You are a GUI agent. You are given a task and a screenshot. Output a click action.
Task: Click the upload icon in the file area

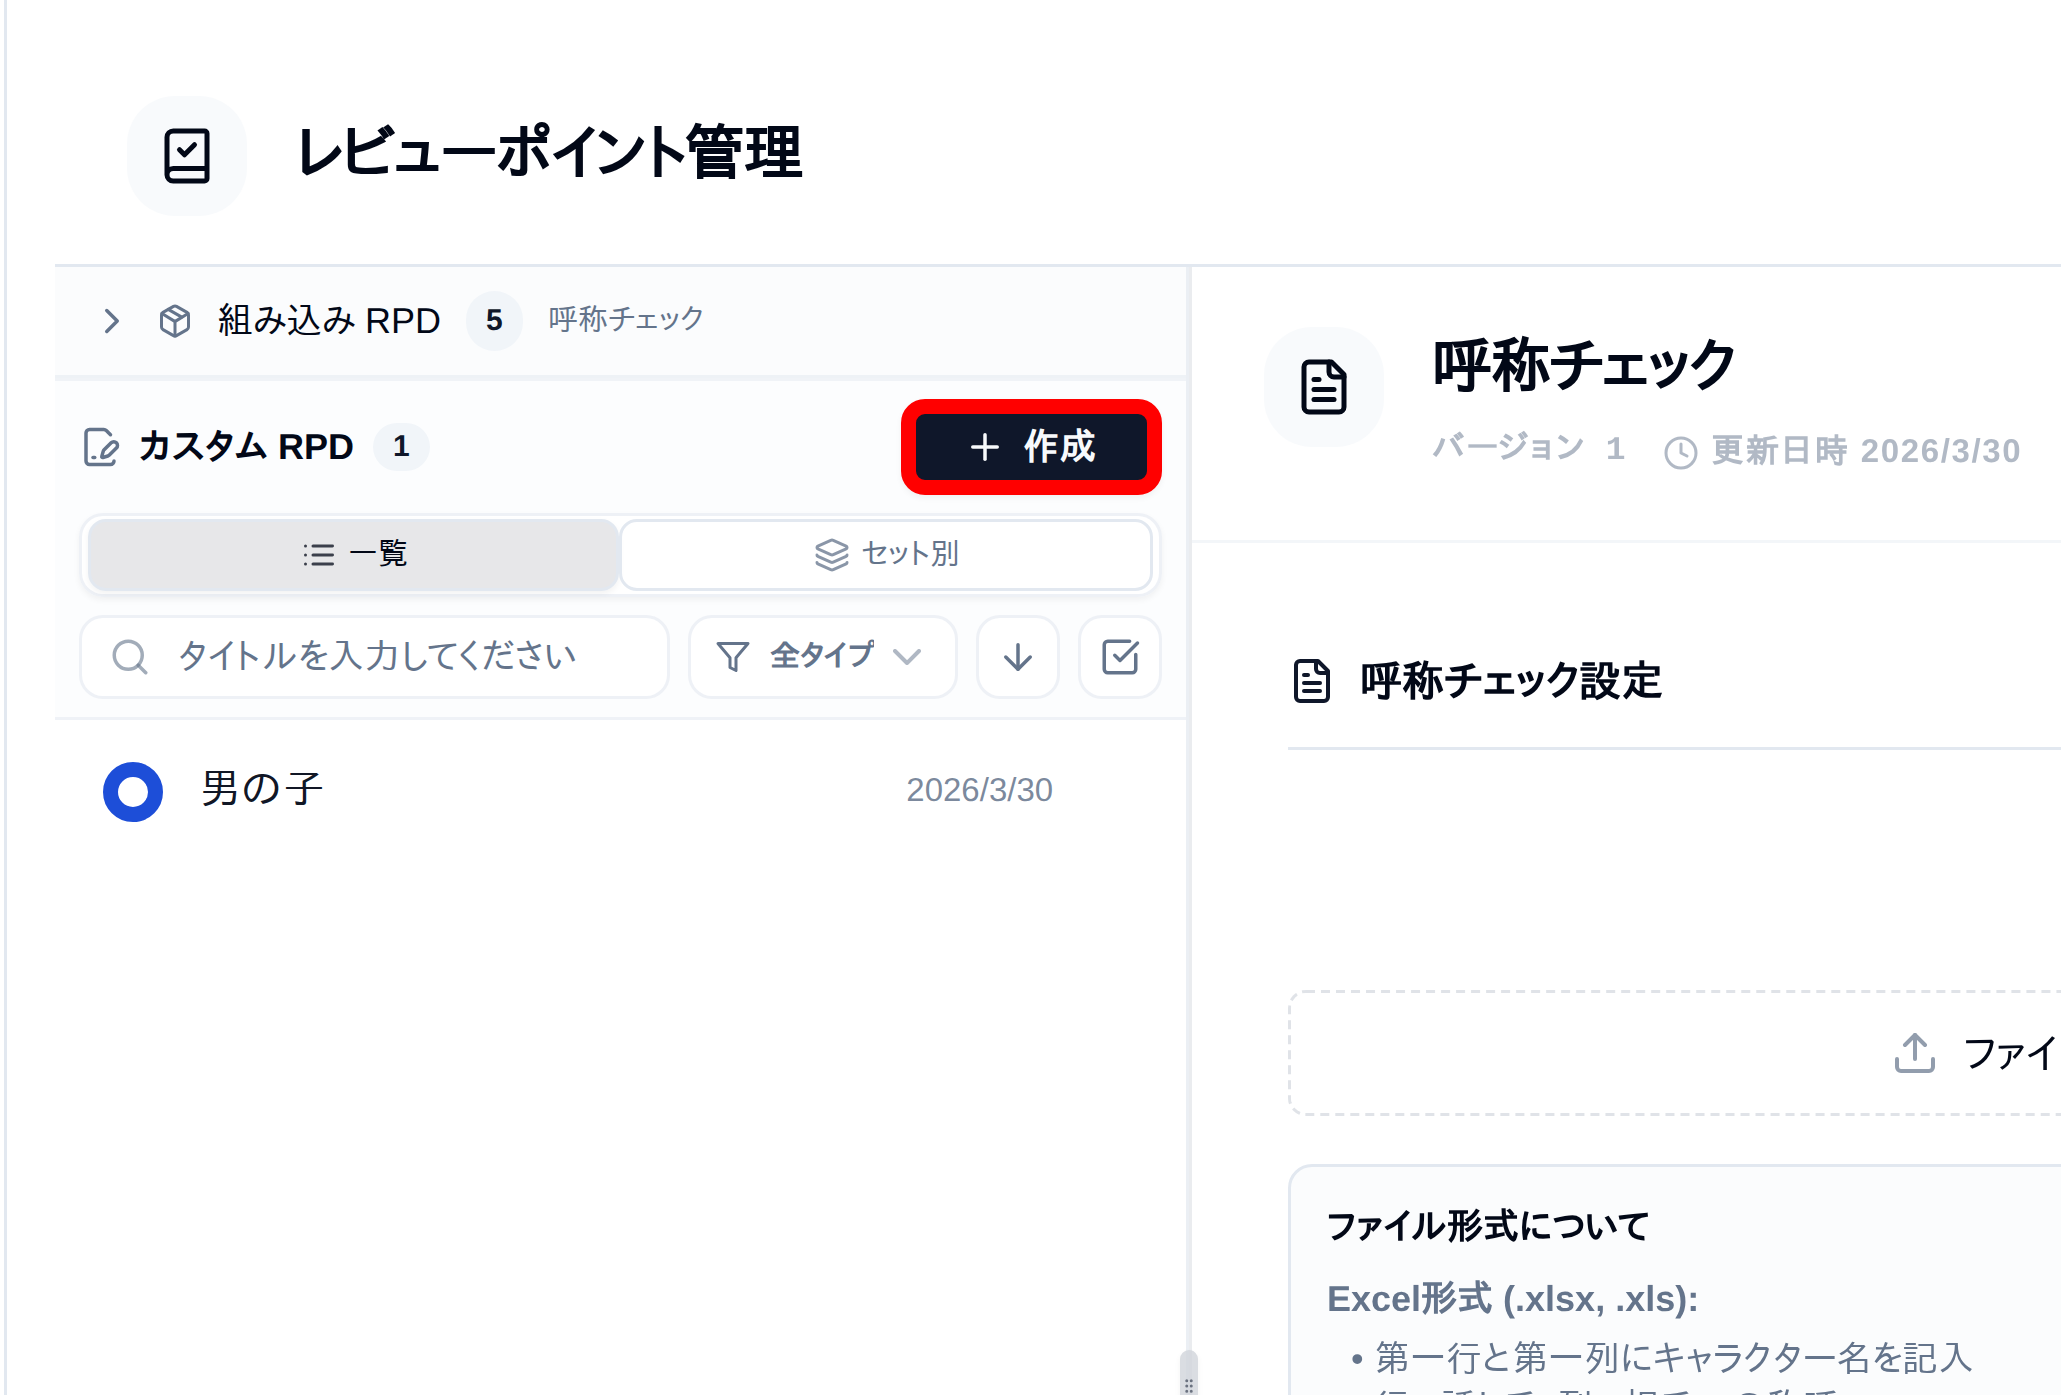1913,1053
